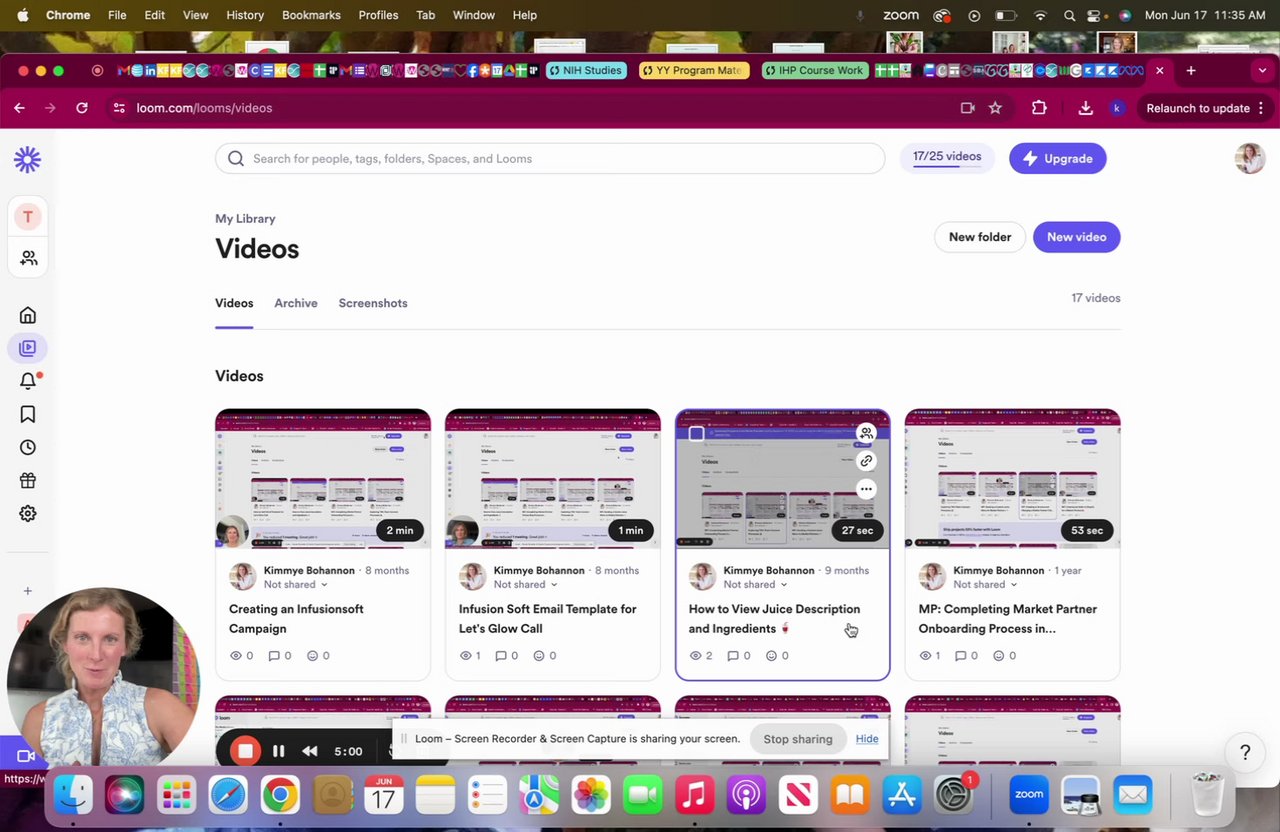This screenshot has width=1280, height=832.
Task: Open the help question mark button
Action: pos(1245,752)
